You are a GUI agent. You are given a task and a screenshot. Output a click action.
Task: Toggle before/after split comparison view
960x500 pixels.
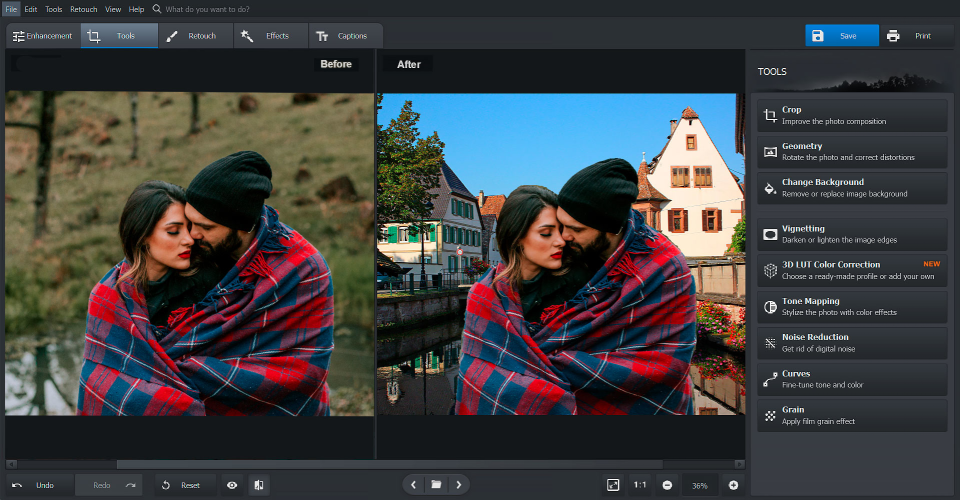pos(259,485)
